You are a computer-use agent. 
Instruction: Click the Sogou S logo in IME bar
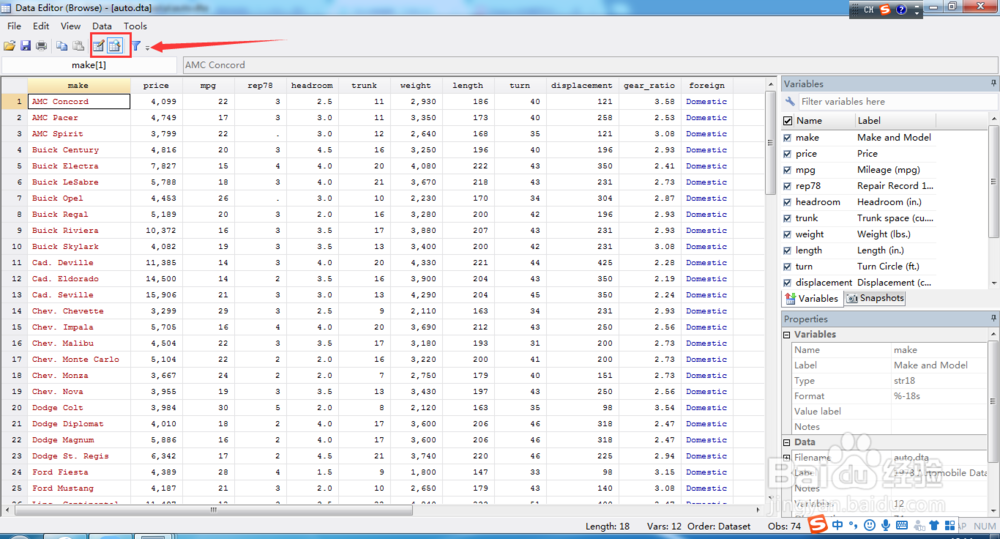818,525
